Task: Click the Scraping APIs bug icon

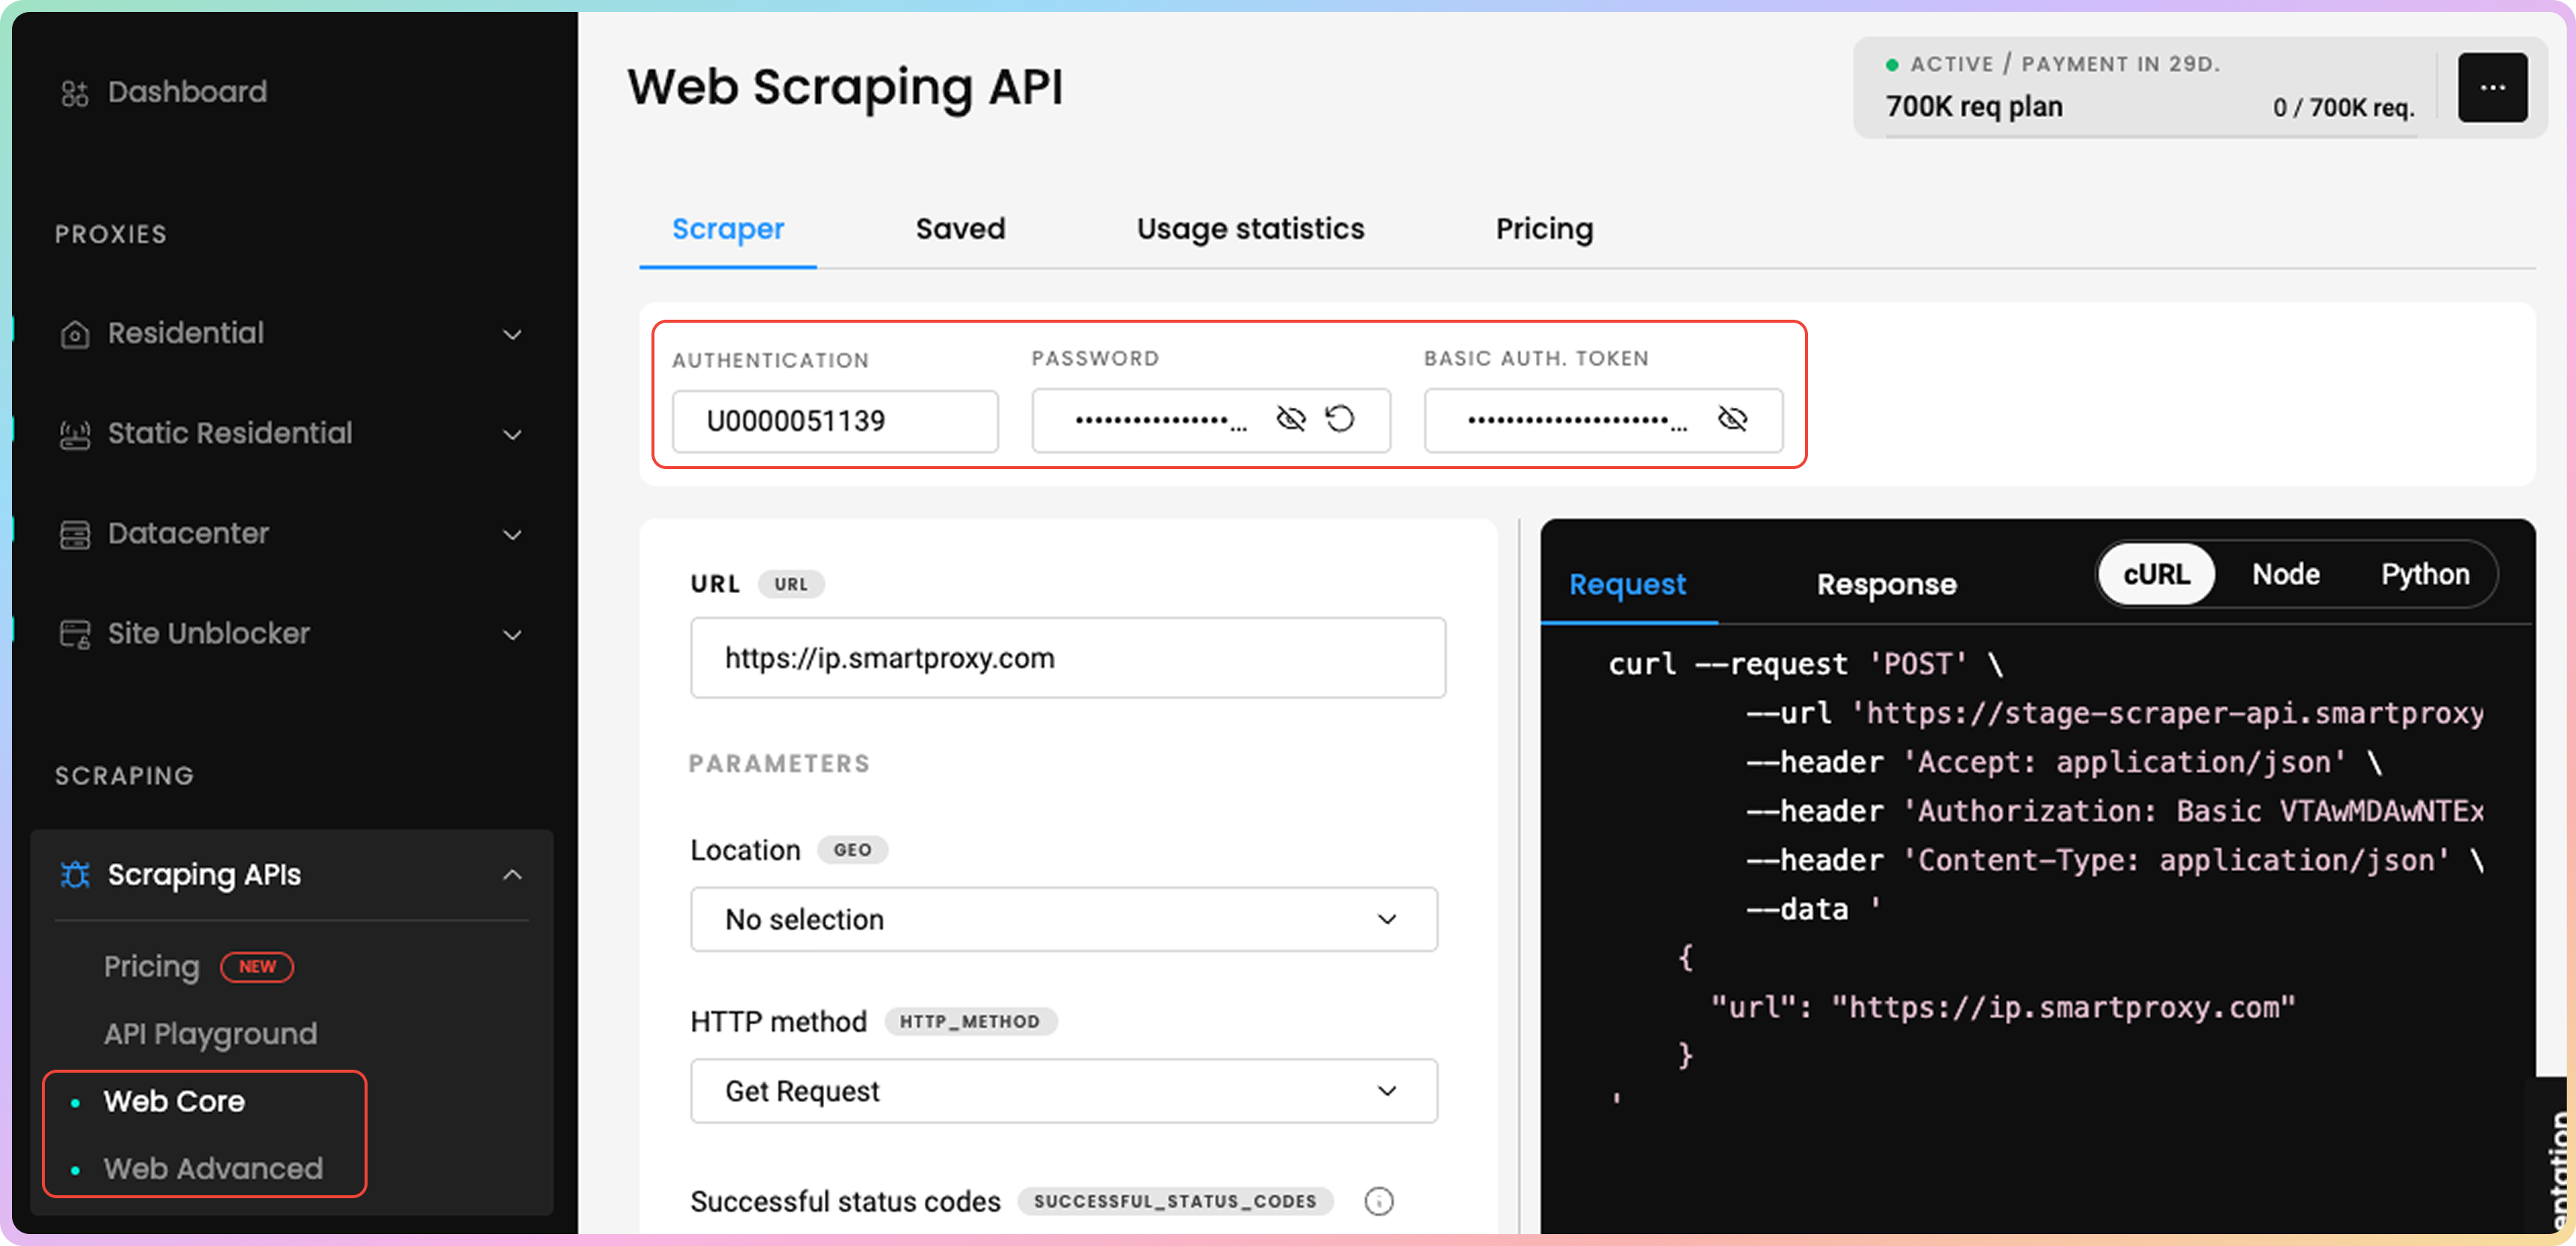Action: point(75,875)
